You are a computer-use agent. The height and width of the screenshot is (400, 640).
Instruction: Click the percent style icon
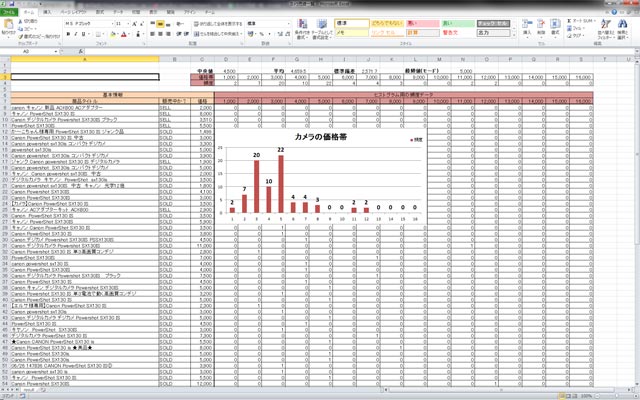(x=262, y=34)
